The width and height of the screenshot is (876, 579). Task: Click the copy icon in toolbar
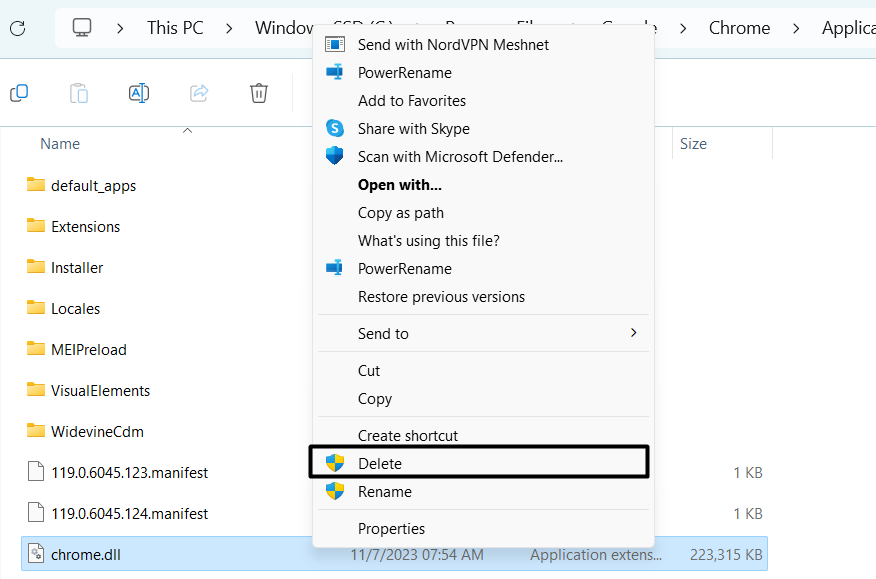[x=19, y=93]
